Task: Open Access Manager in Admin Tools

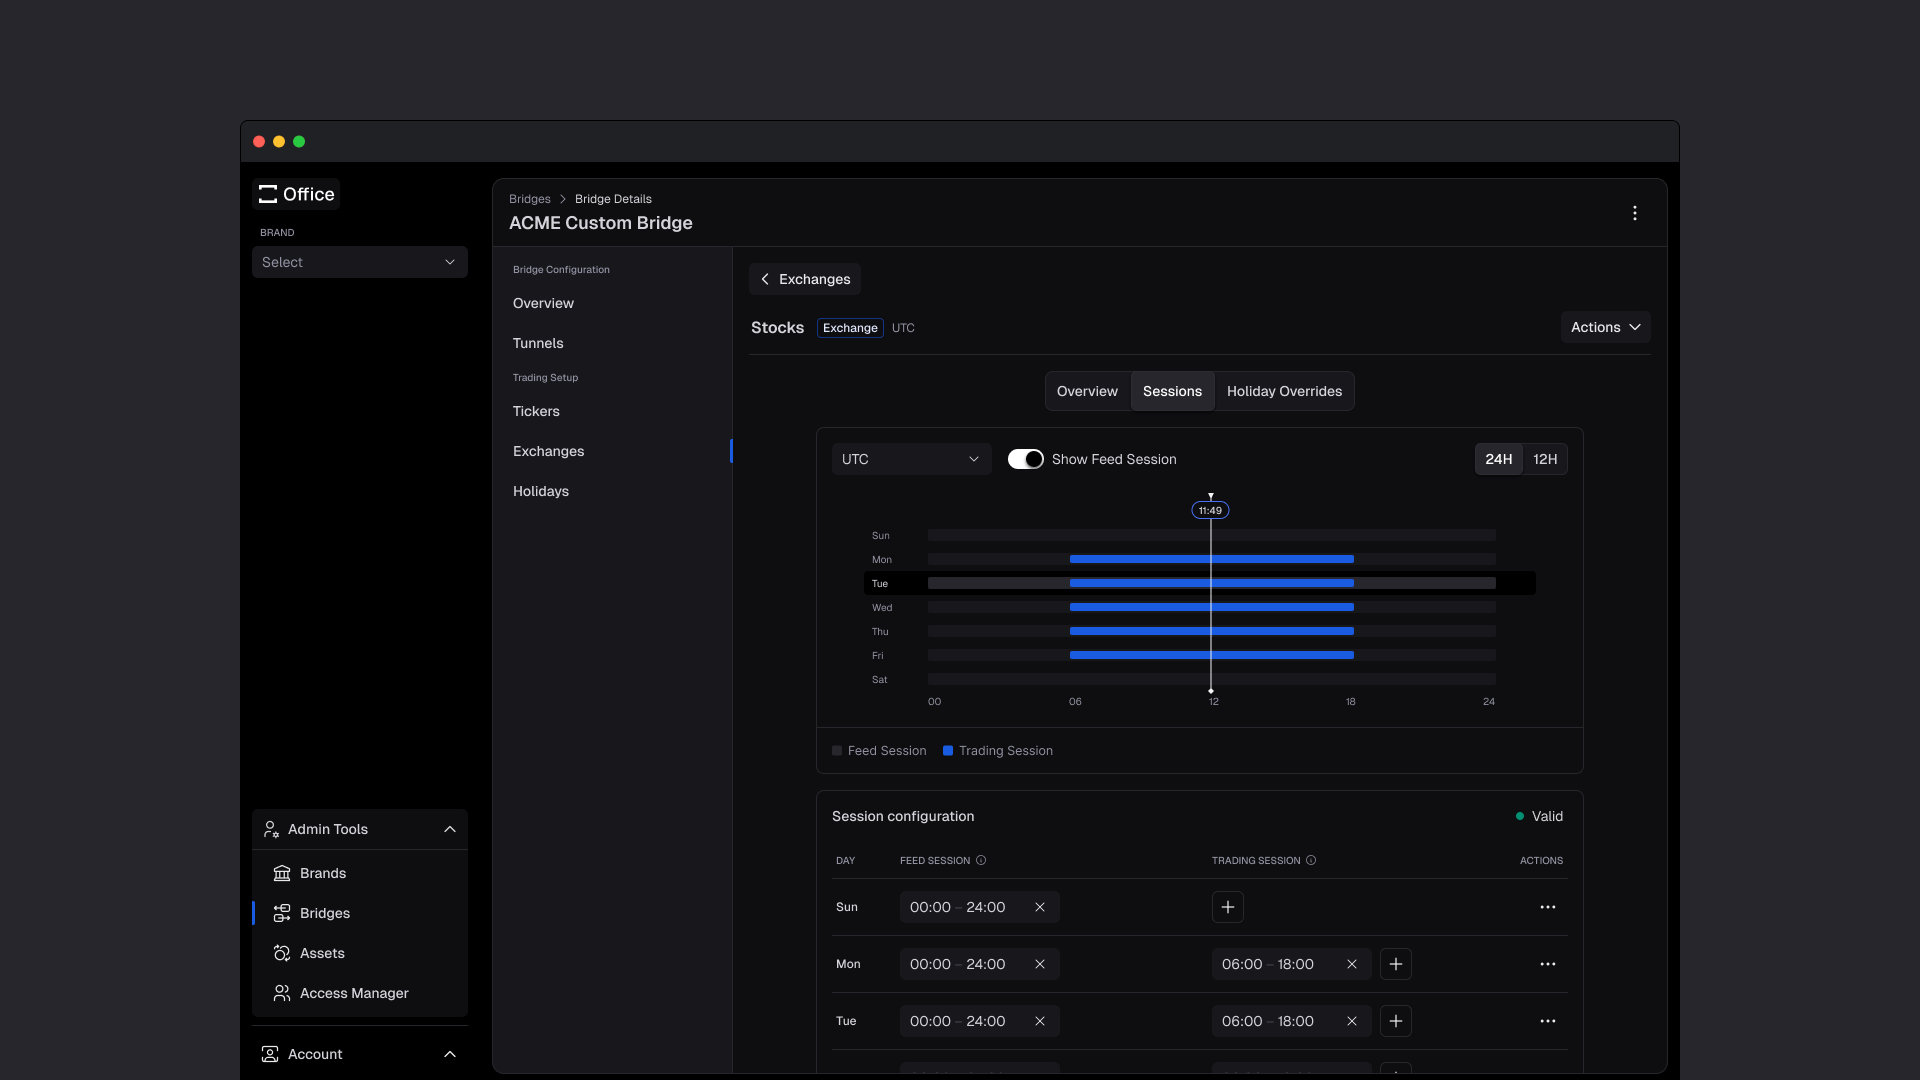Action: [354, 993]
